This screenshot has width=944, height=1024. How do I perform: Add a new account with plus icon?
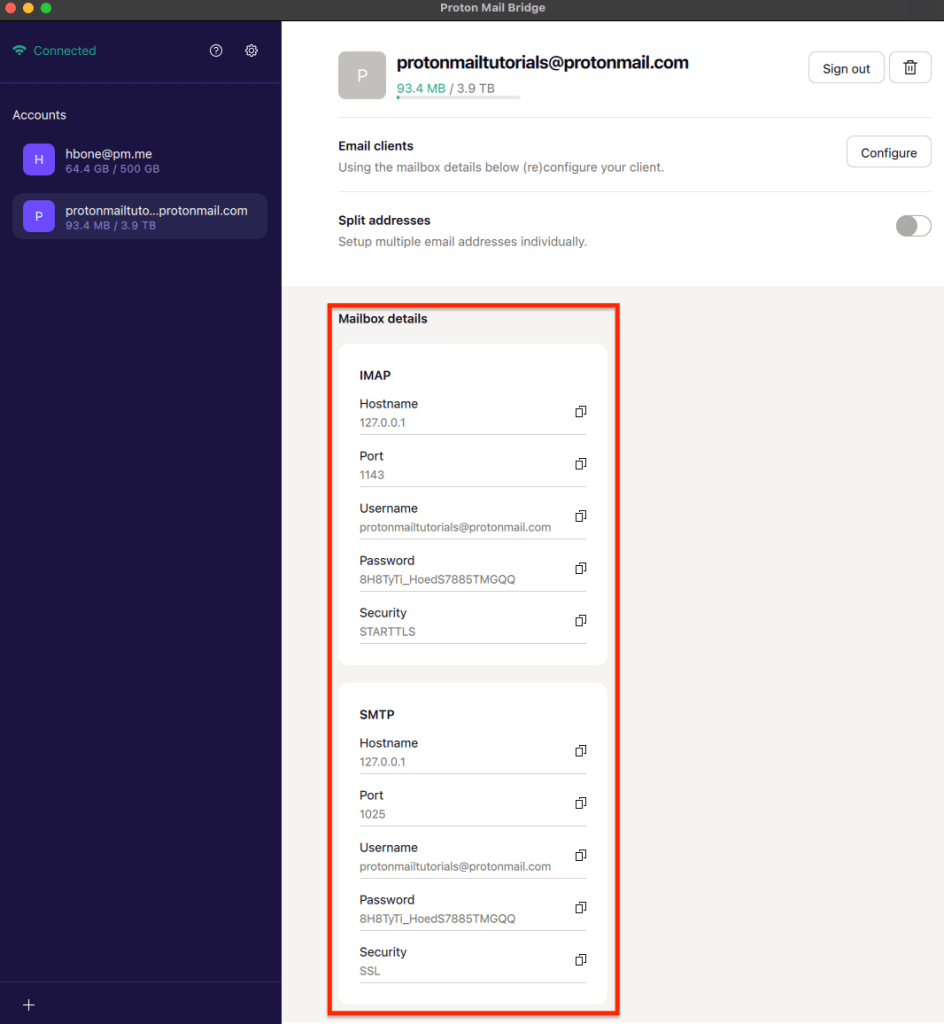29,1004
